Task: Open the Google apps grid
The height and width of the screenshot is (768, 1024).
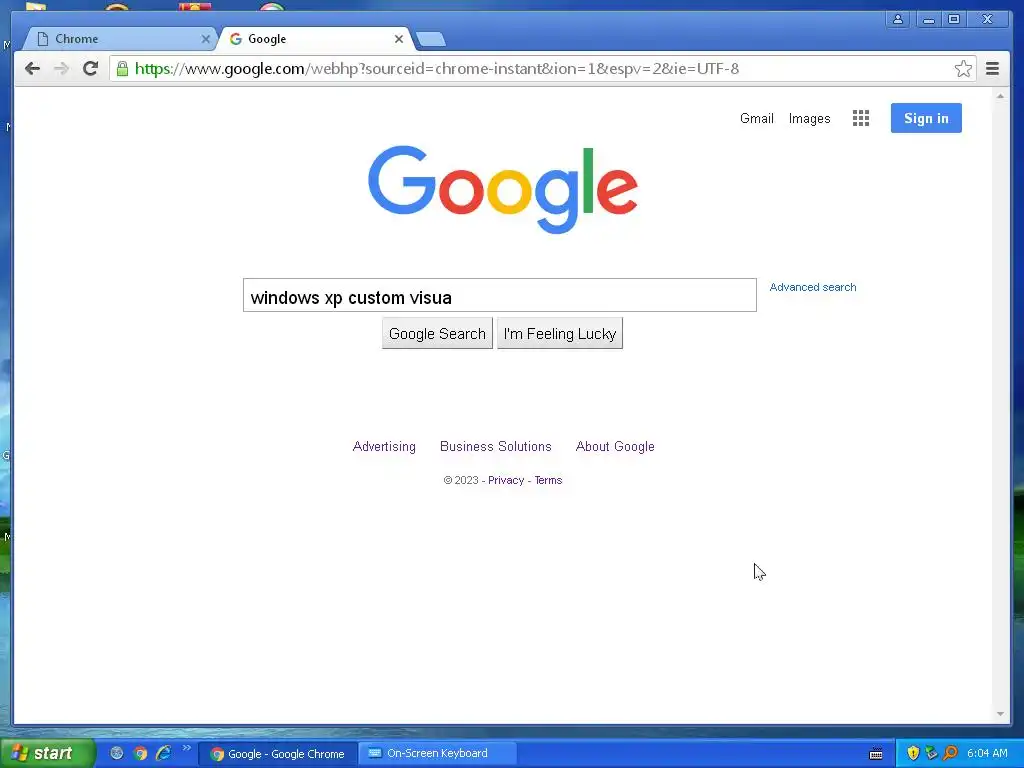Action: tap(861, 118)
